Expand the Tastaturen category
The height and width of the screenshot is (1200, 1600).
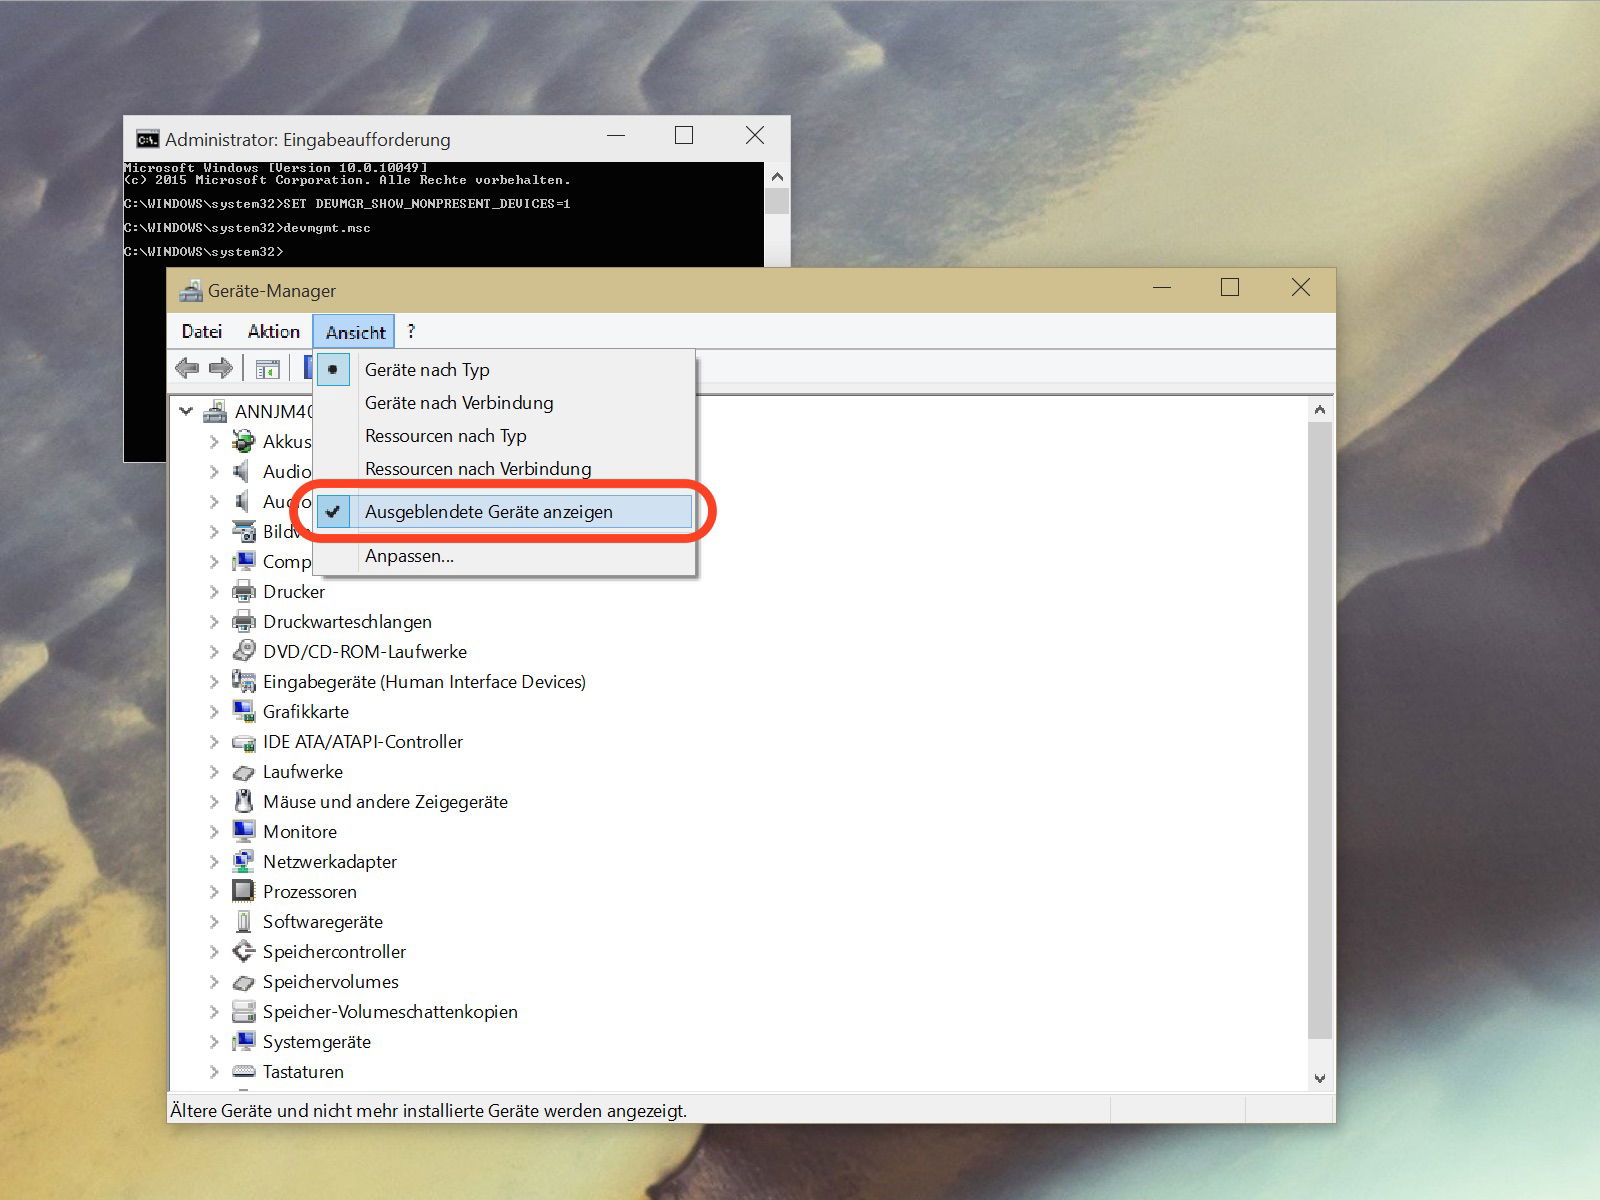(x=213, y=1071)
